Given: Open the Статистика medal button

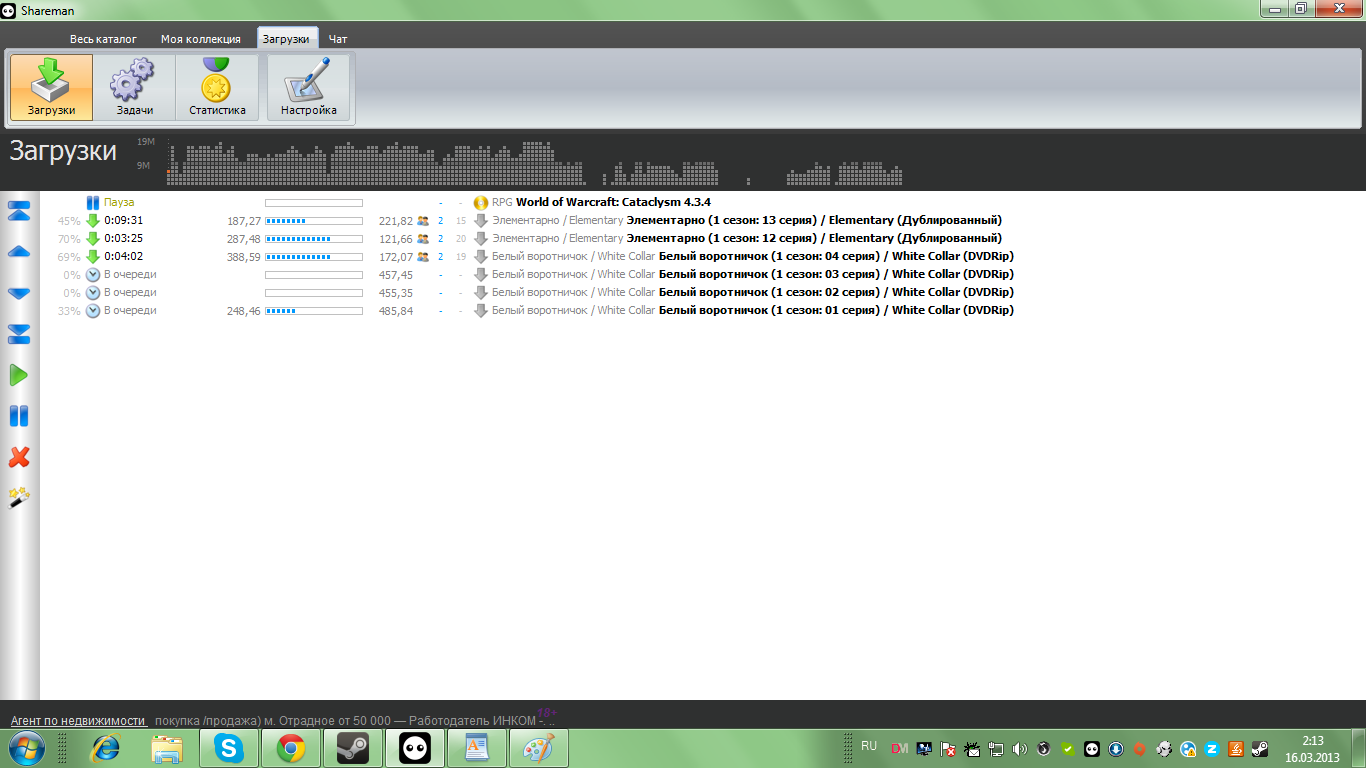Looking at the screenshot, I should click(x=217, y=88).
